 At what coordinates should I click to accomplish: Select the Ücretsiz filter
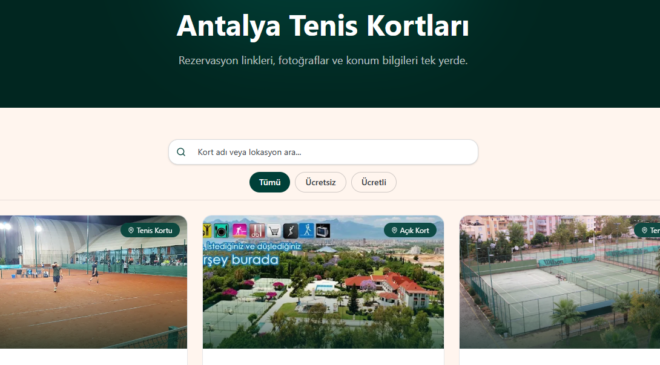[320, 182]
